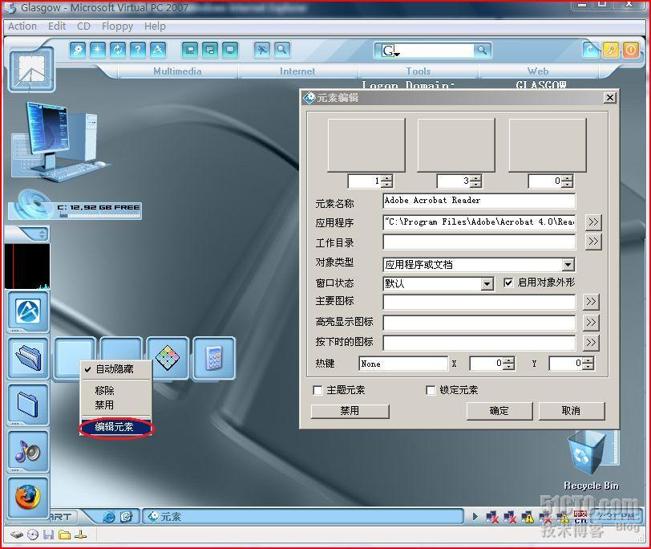
Task: Open the open folder dock icon
Action: [28, 358]
